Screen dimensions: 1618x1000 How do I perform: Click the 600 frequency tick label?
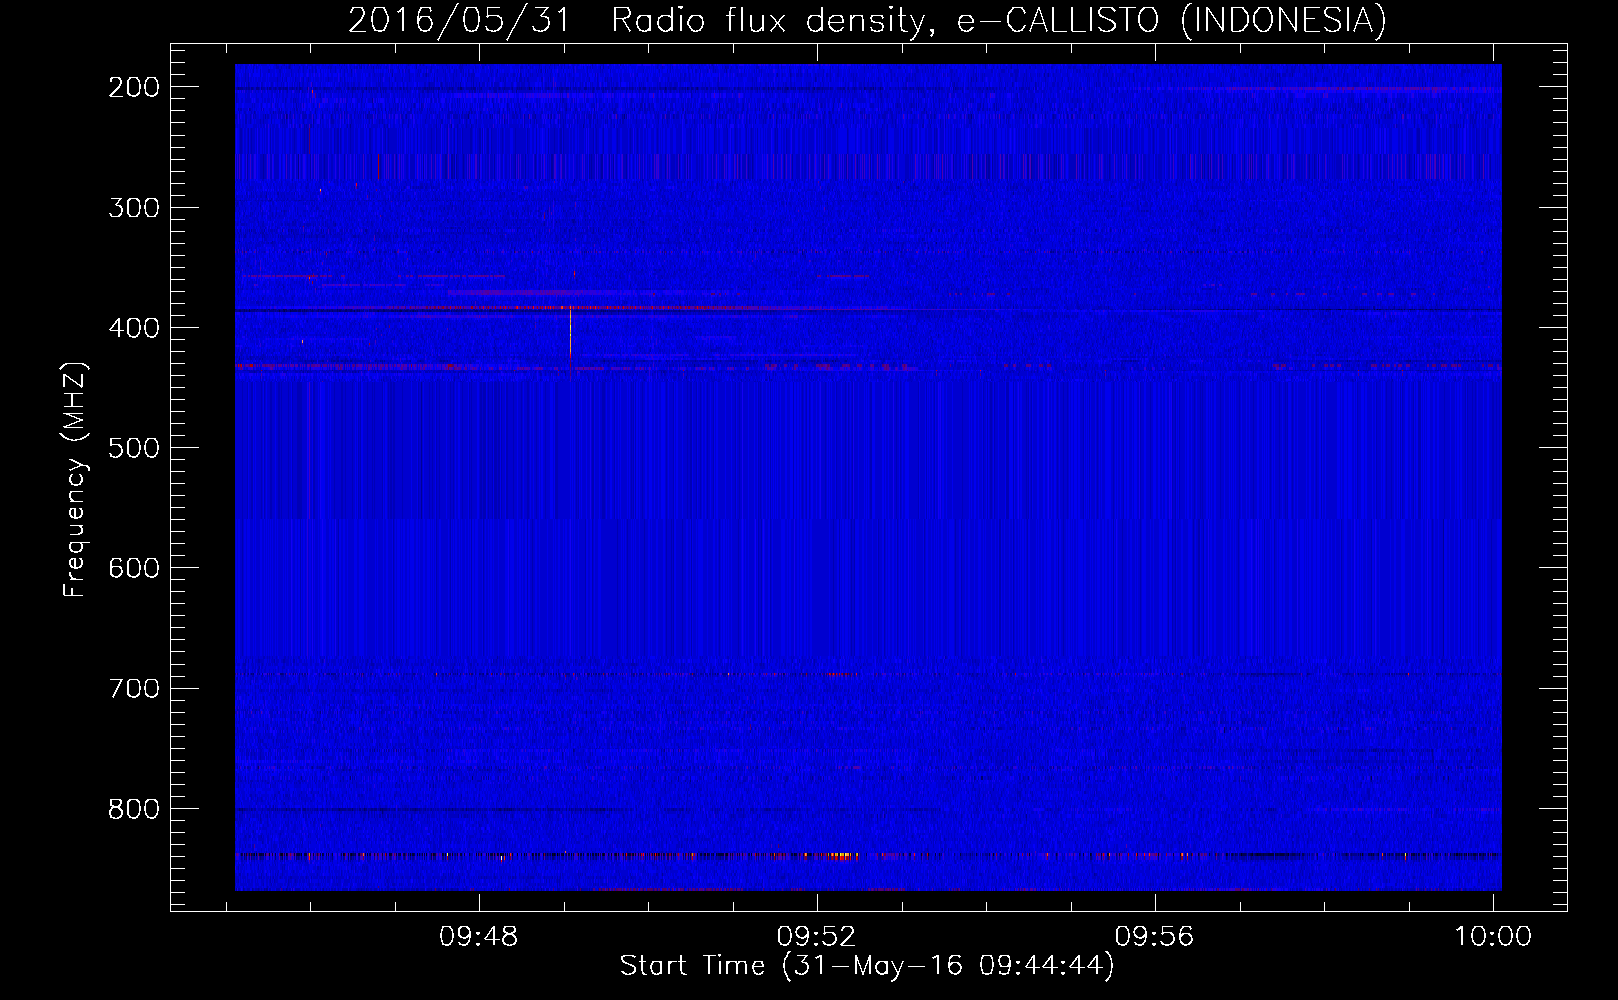tap(134, 568)
